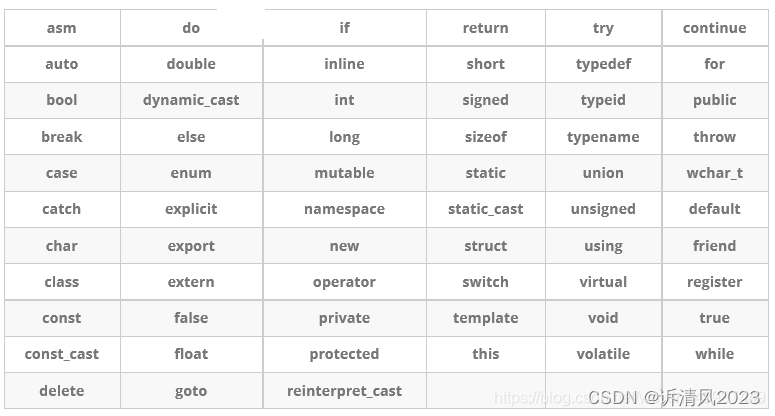775x416 pixels.
Task: Click the 'dynamic_cast' table cell
Action: pos(191,100)
